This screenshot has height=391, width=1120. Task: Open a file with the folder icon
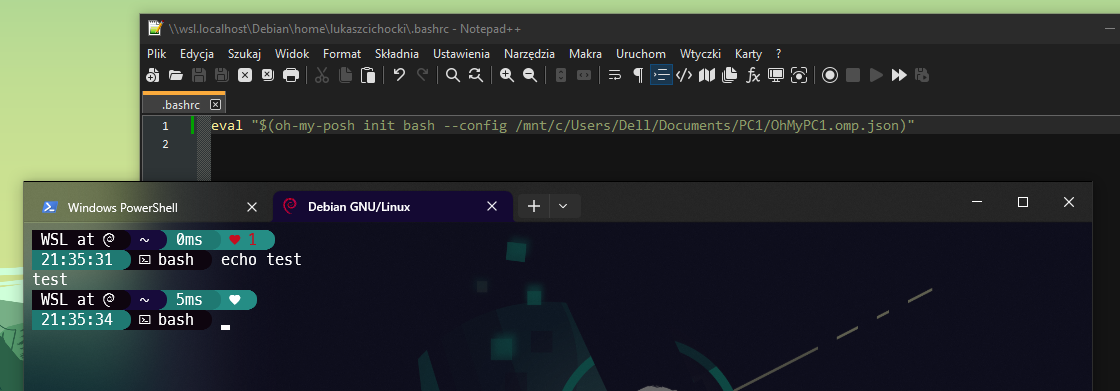pyautogui.click(x=176, y=75)
